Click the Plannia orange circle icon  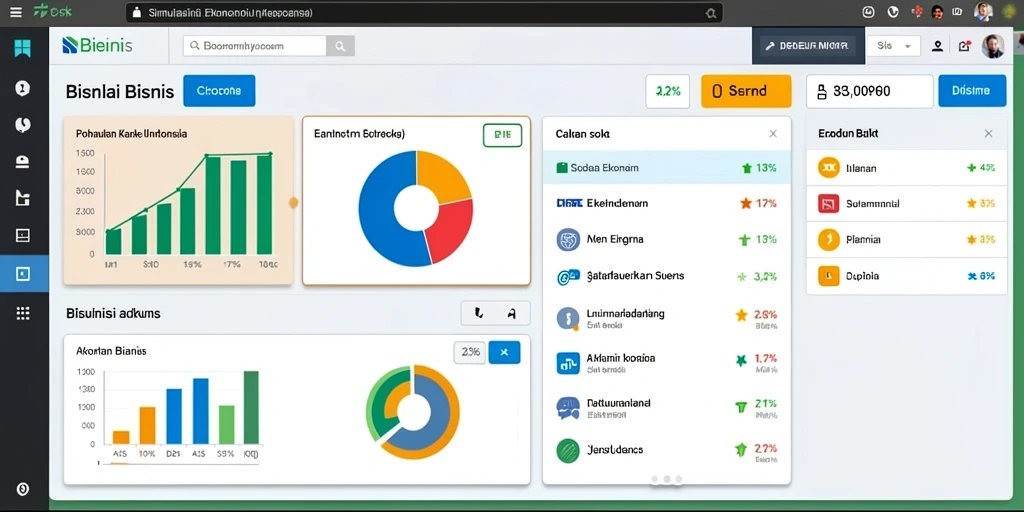tap(828, 240)
